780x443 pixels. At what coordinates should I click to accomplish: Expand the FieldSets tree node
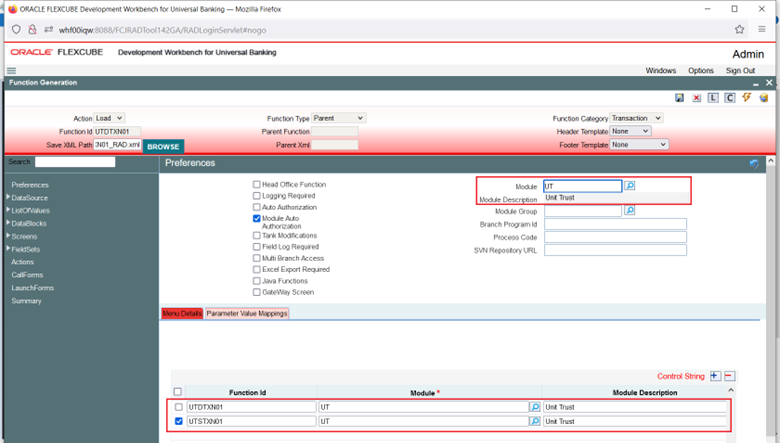(x=8, y=249)
